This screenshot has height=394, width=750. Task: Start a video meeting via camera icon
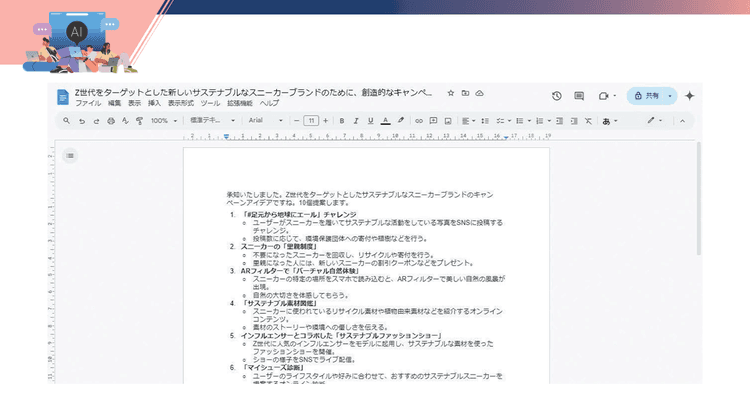(603, 96)
